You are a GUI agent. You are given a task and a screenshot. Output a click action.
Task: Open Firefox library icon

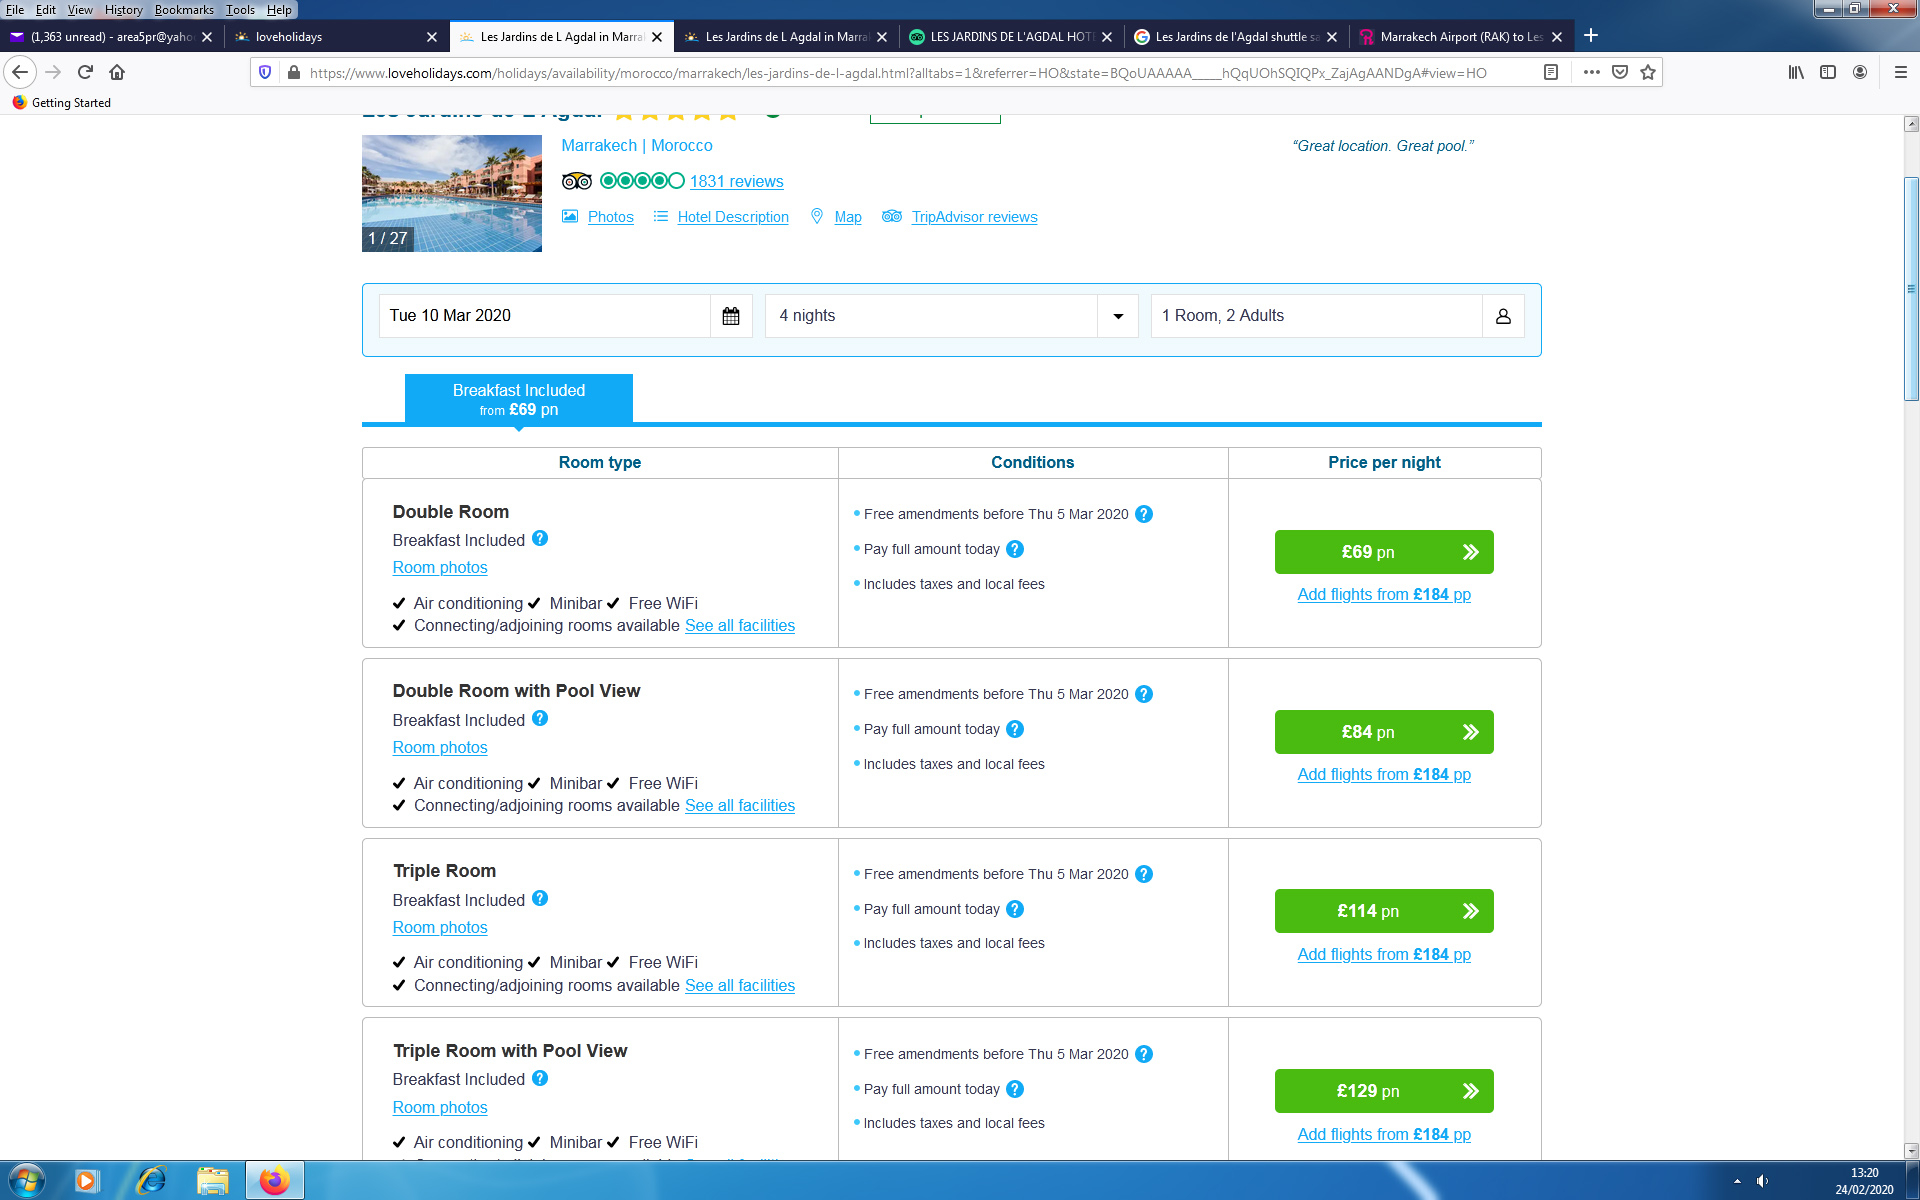[1796, 72]
